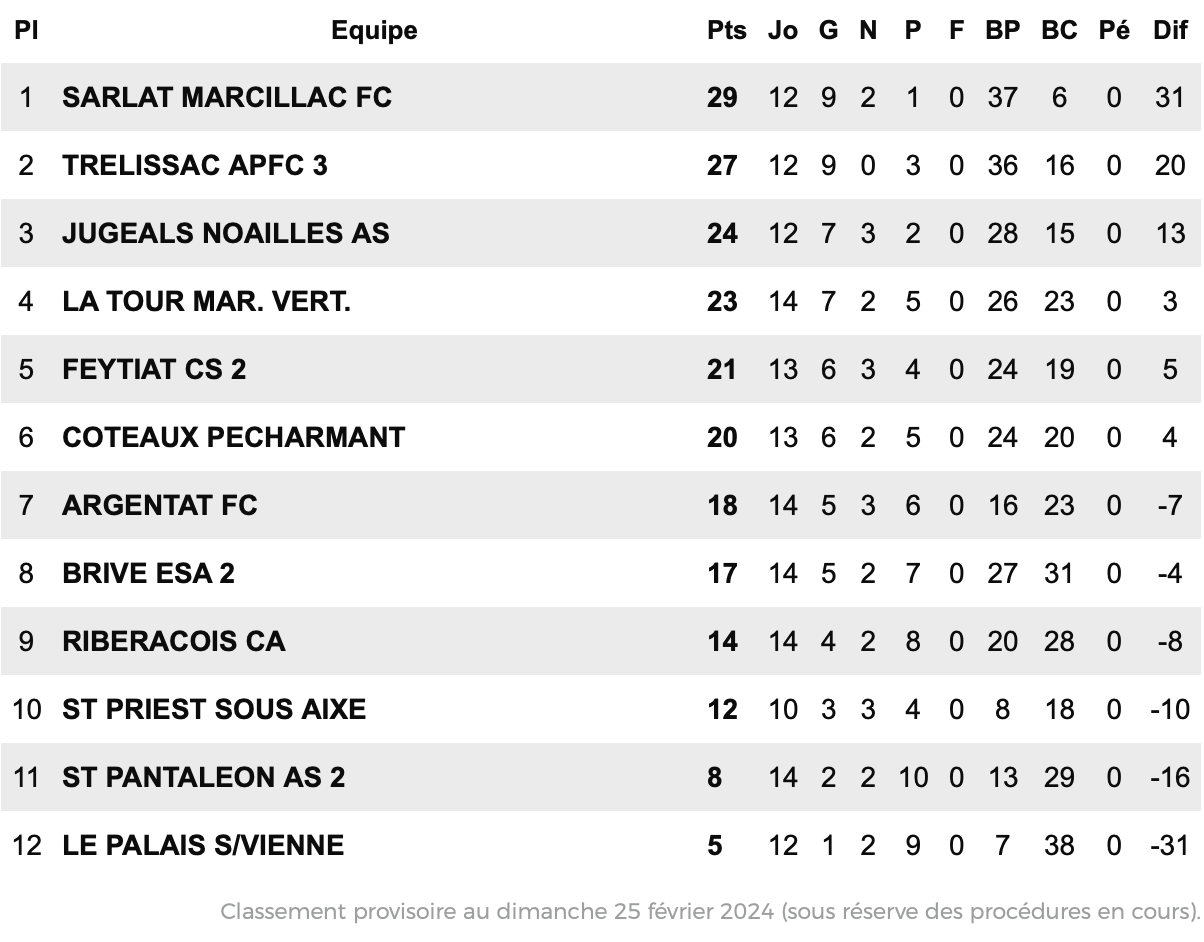Click the BC column header
1204x942 pixels.
coord(1059,30)
